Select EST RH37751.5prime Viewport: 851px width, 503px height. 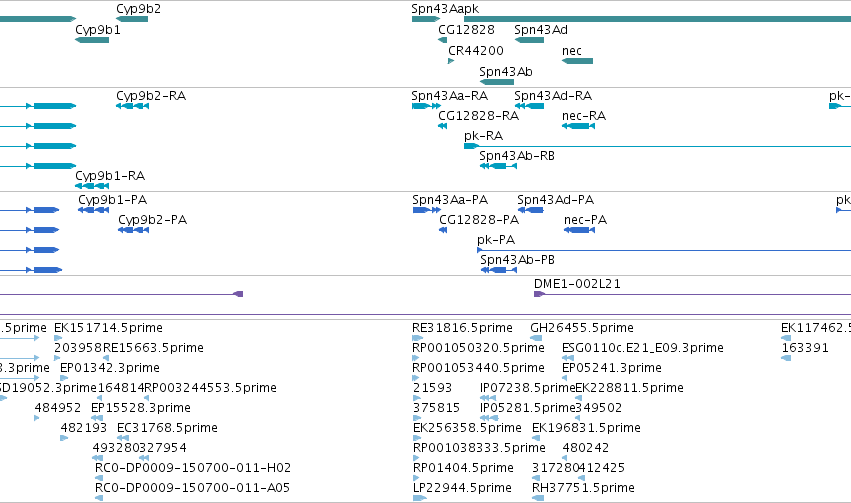[x=583, y=488]
